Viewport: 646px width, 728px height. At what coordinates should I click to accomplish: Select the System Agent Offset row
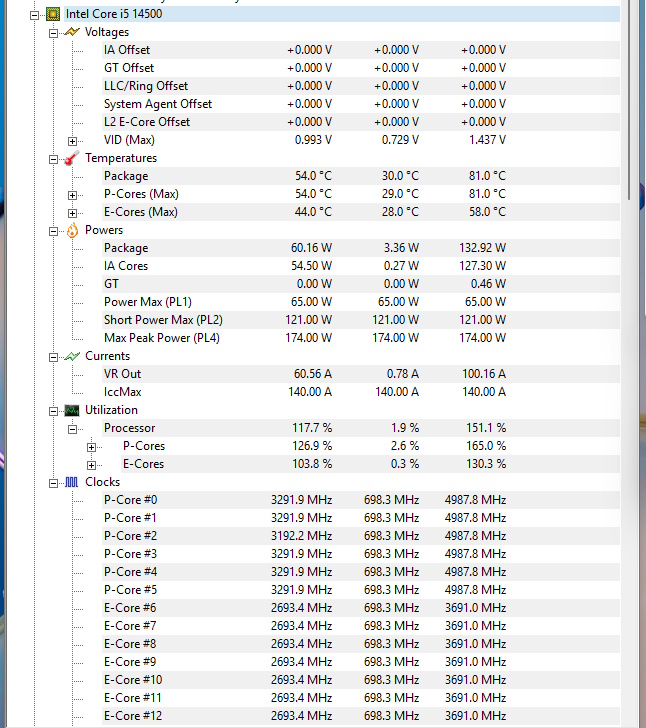158,104
